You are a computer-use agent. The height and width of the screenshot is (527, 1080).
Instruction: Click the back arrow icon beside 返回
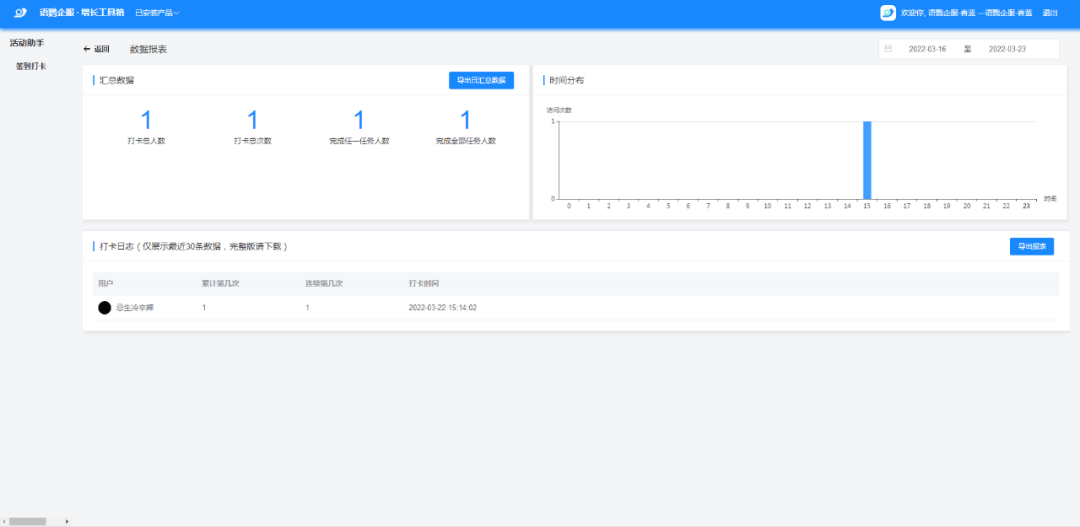tap(87, 49)
